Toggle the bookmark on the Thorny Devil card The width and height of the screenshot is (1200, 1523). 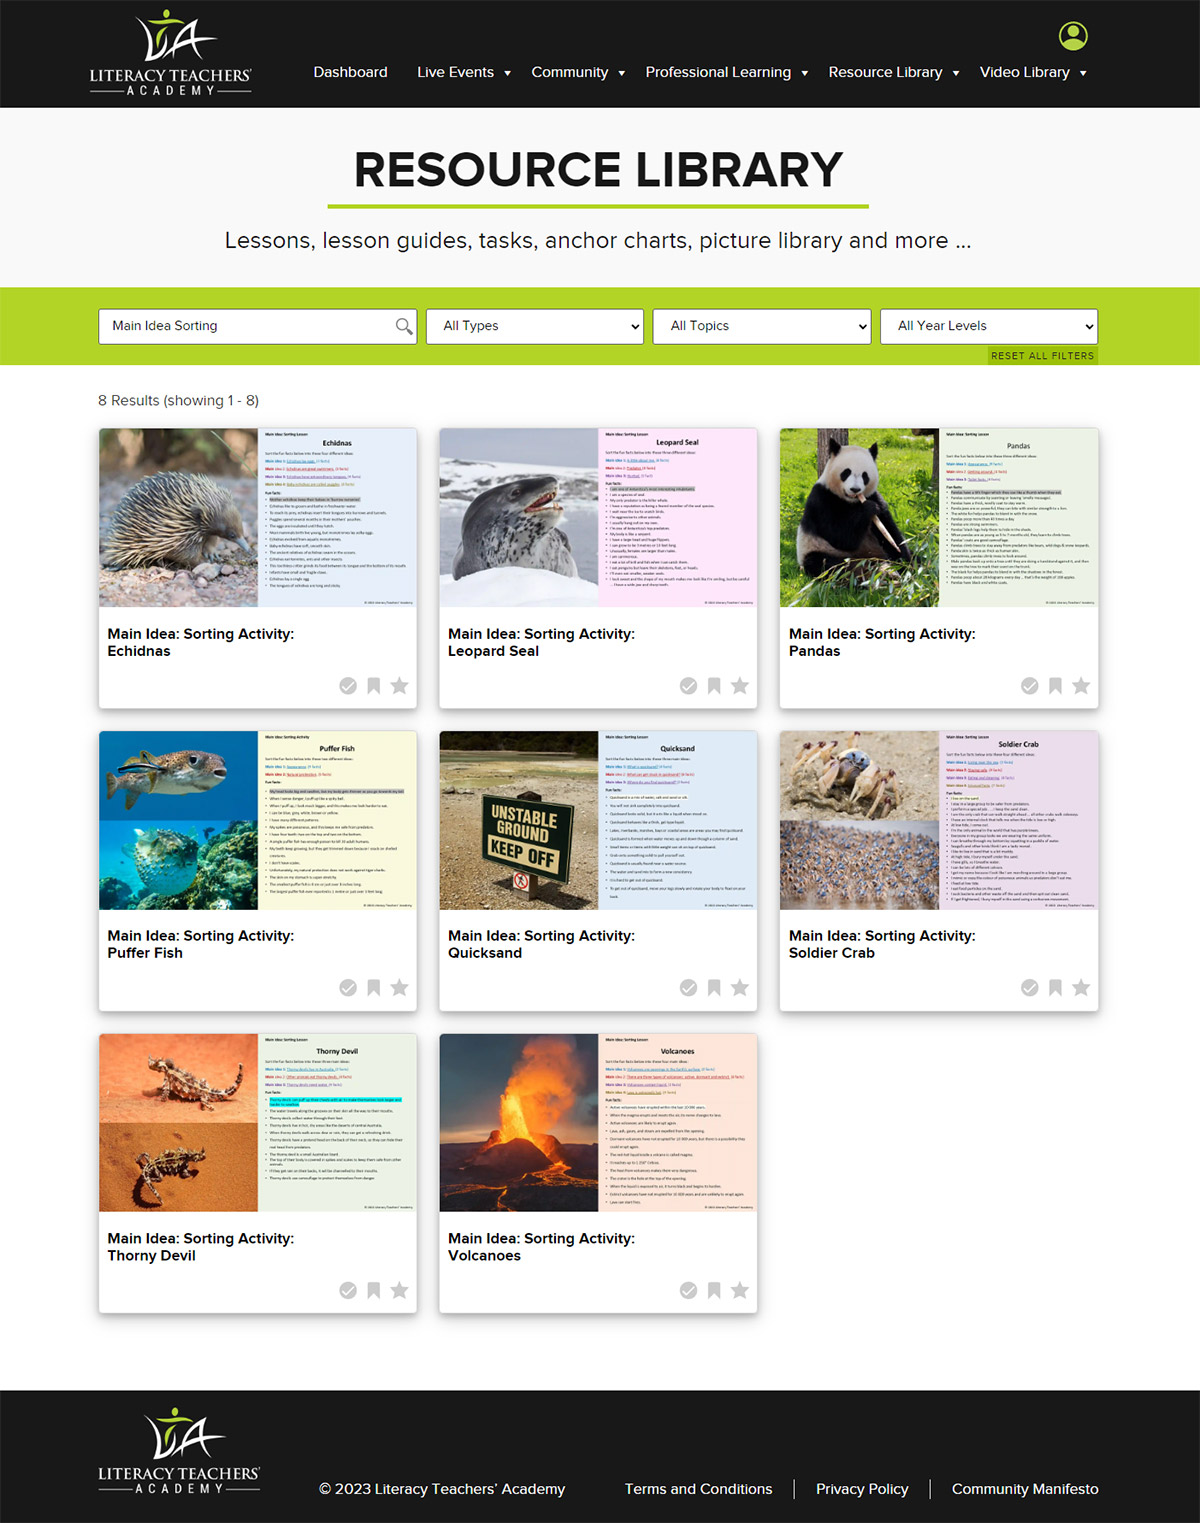click(373, 1290)
